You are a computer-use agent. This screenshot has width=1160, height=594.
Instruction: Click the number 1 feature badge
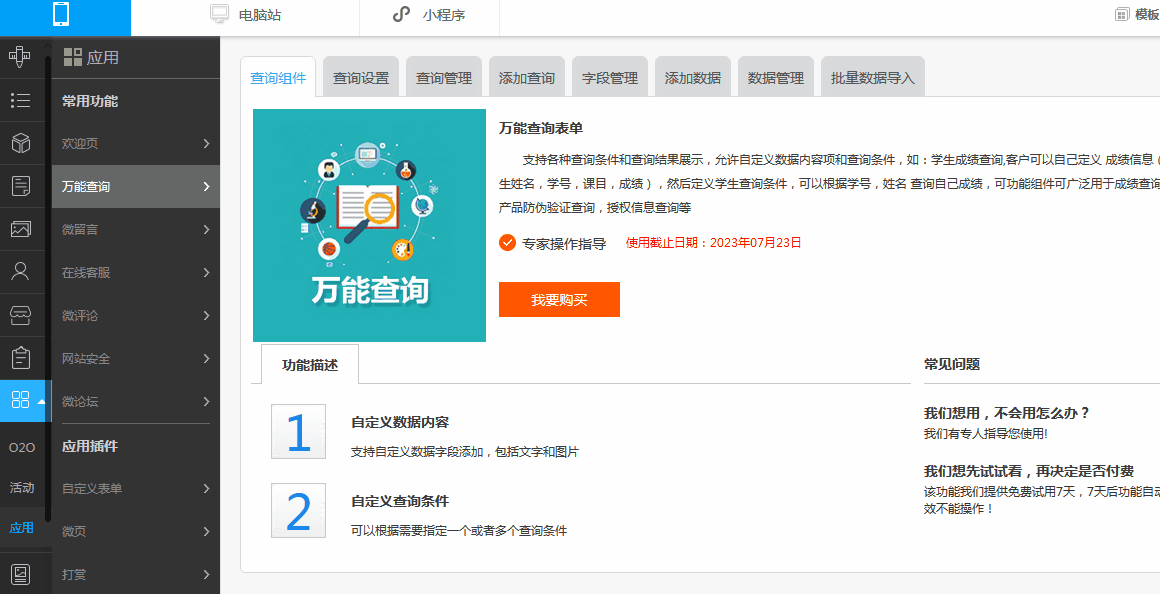(x=298, y=431)
